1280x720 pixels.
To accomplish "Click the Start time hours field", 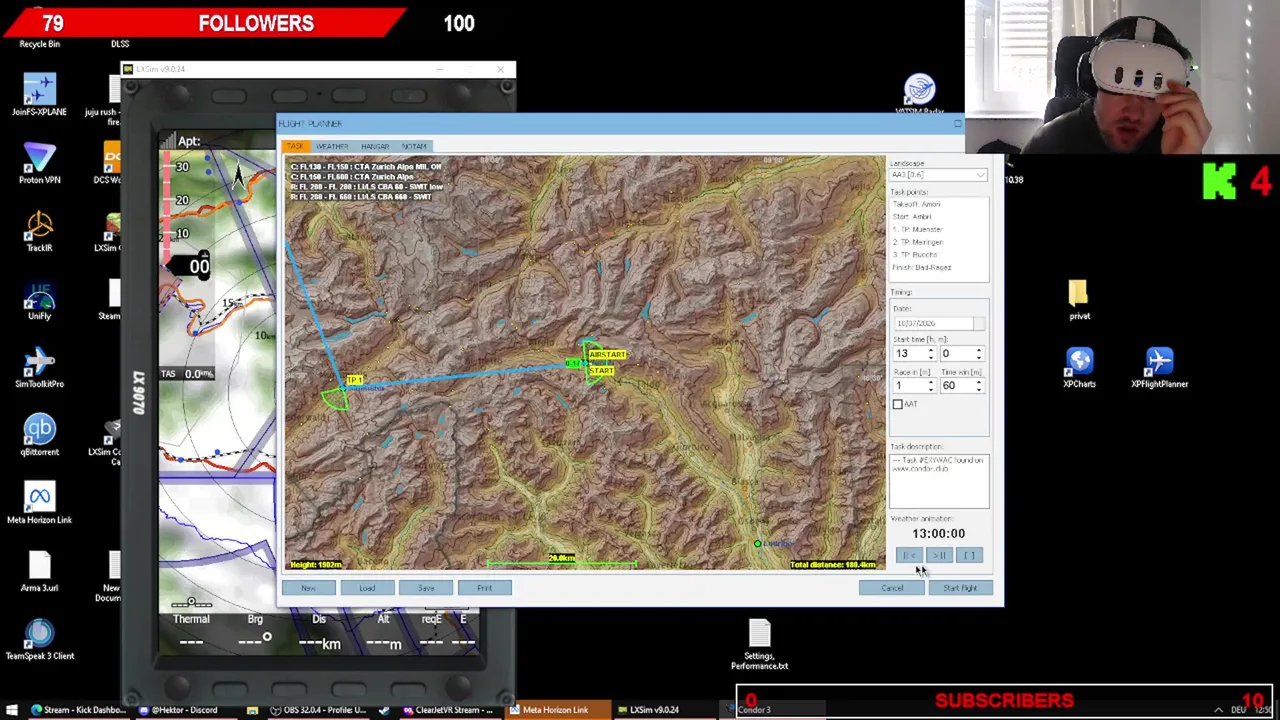I will click(909, 354).
